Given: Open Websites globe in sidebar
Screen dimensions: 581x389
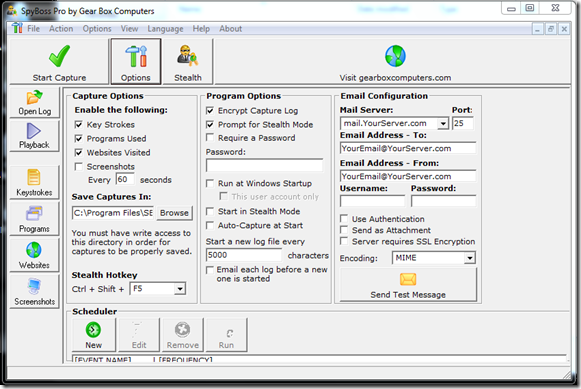Looking at the screenshot, I should coord(34,250).
